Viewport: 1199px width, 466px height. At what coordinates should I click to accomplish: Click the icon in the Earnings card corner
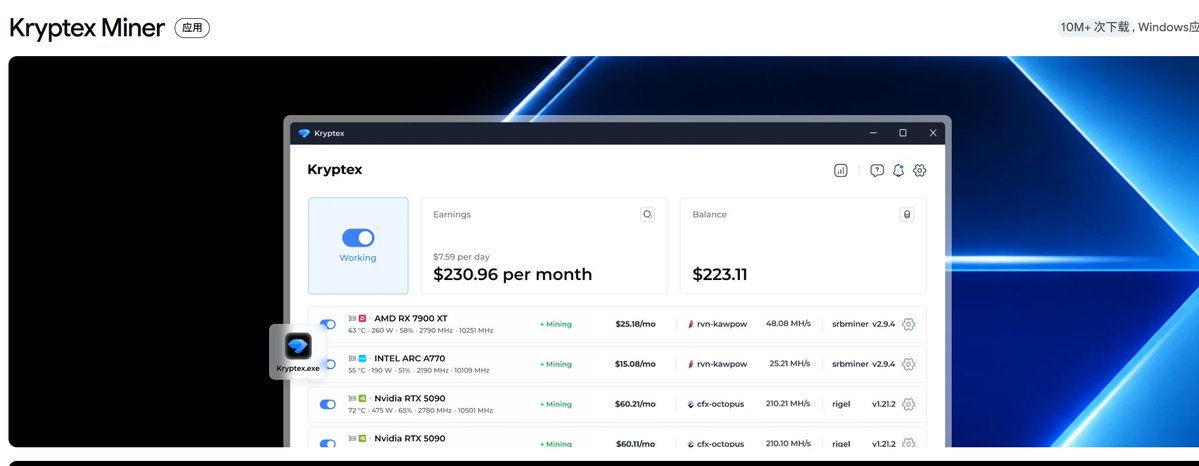(x=647, y=214)
